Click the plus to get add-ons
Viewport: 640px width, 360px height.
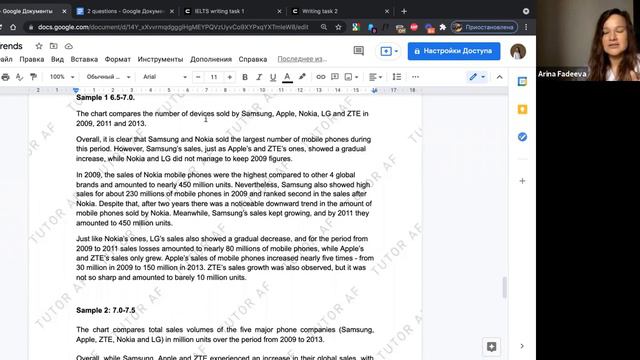click(522, 181)
